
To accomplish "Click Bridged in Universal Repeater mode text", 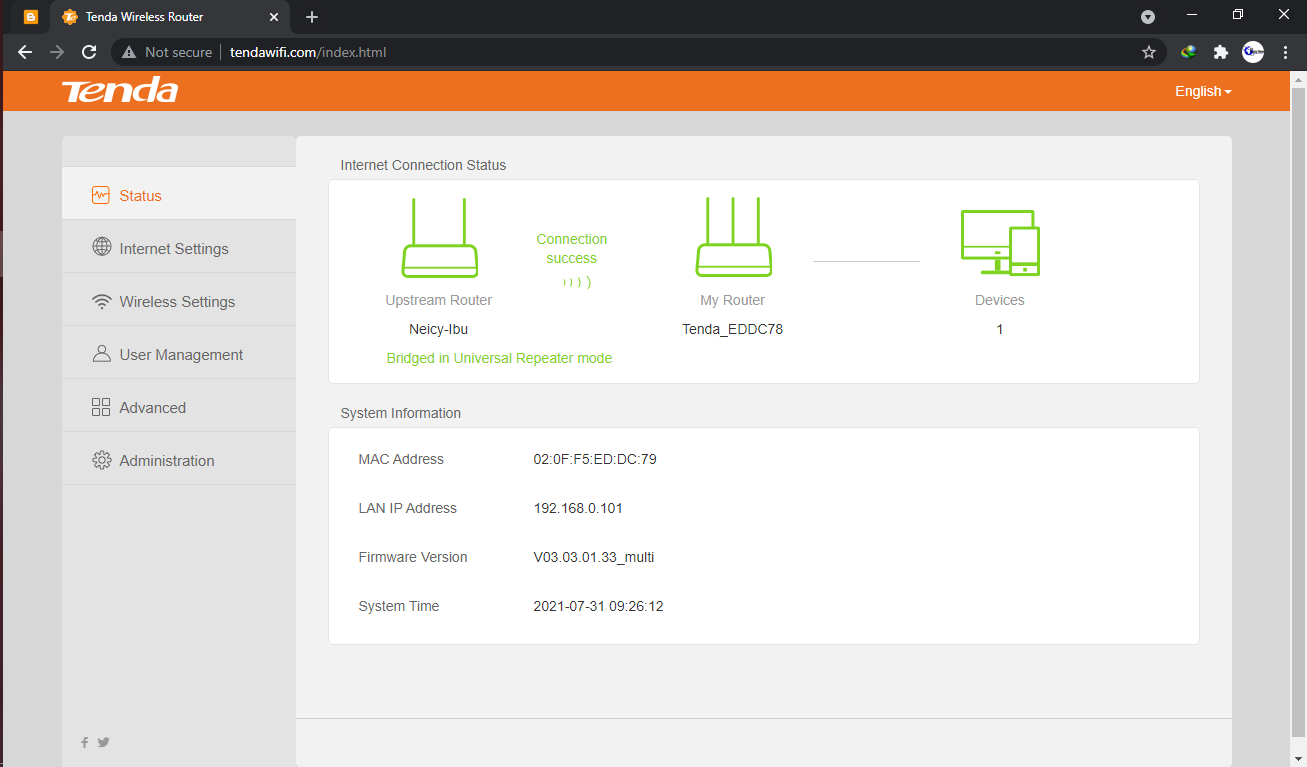I will pyautogui.click(x=499, y=358).
